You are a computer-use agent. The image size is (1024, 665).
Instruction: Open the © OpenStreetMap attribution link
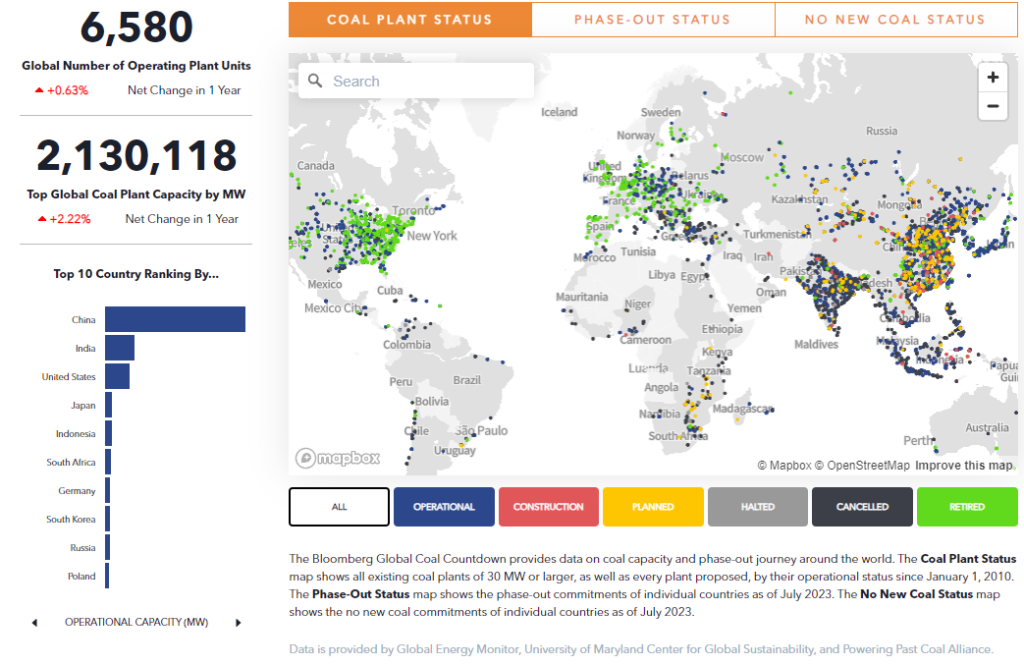pos(862,465)
